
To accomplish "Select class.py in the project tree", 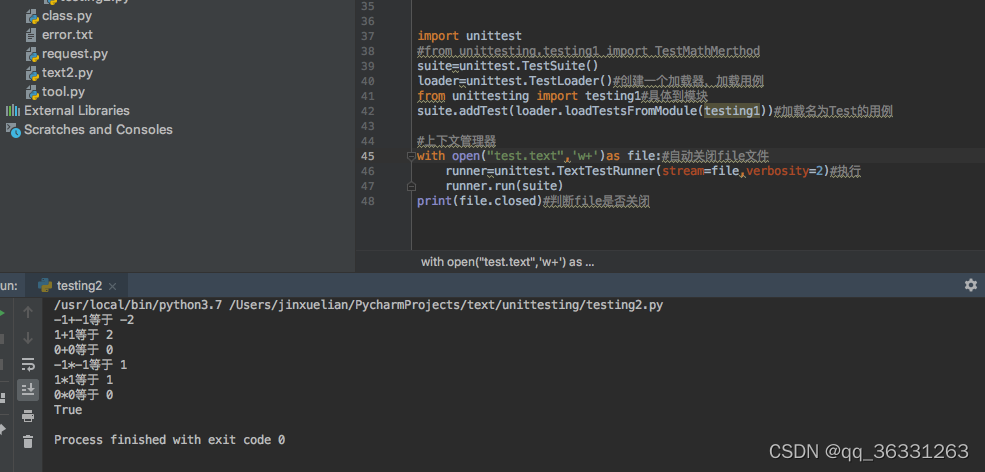I will 59,16.
